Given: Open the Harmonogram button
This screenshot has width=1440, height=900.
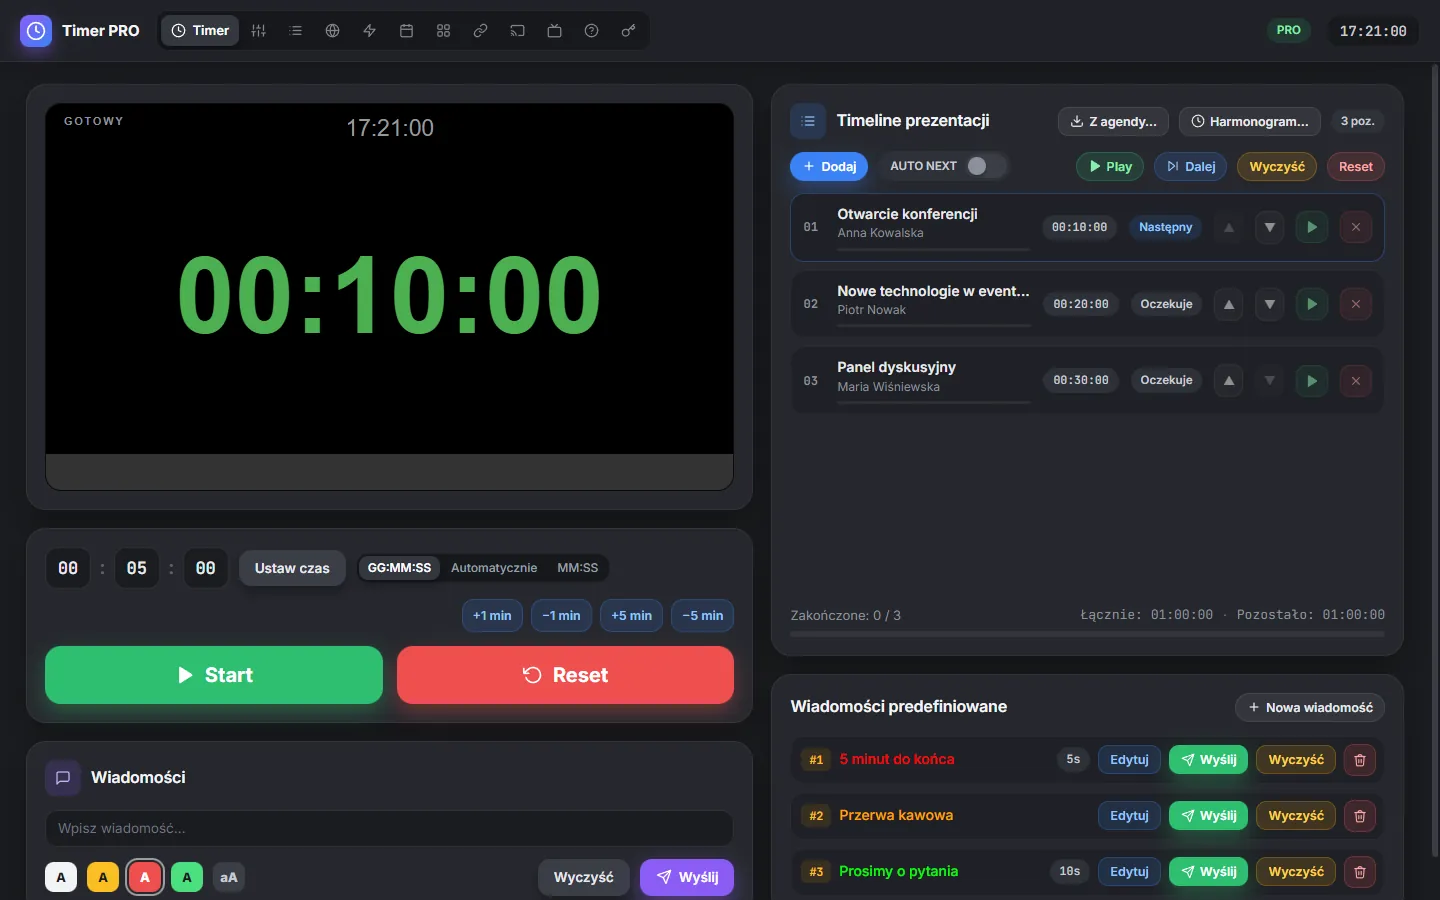Looking at the screenshot, I should 1250,121.
